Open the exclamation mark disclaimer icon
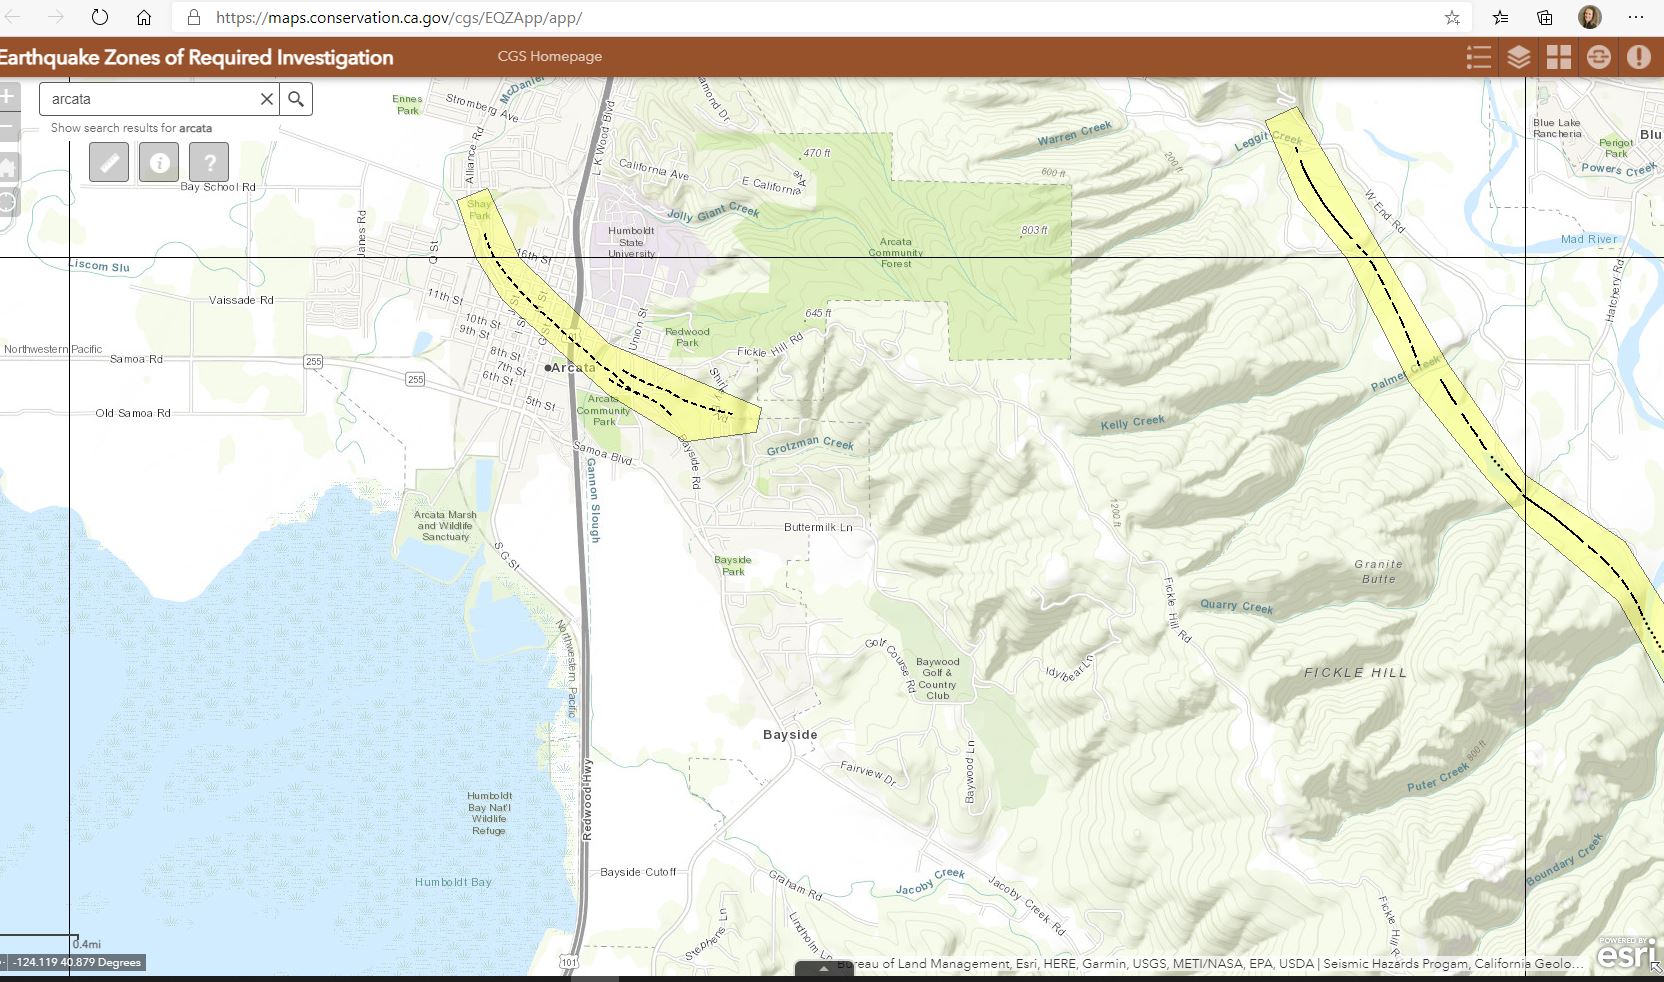1664x982 pixels. 1638,57
